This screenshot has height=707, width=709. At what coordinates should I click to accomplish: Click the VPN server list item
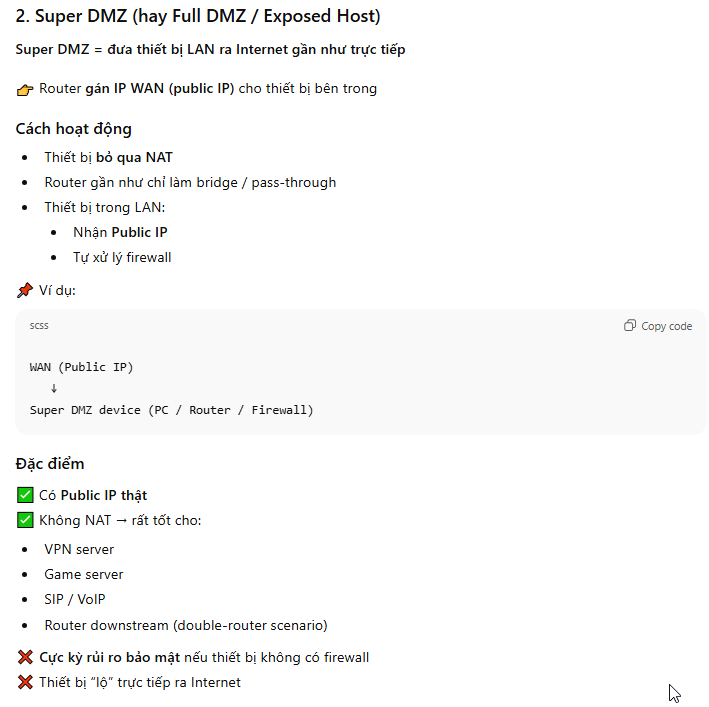pos(79,549)
